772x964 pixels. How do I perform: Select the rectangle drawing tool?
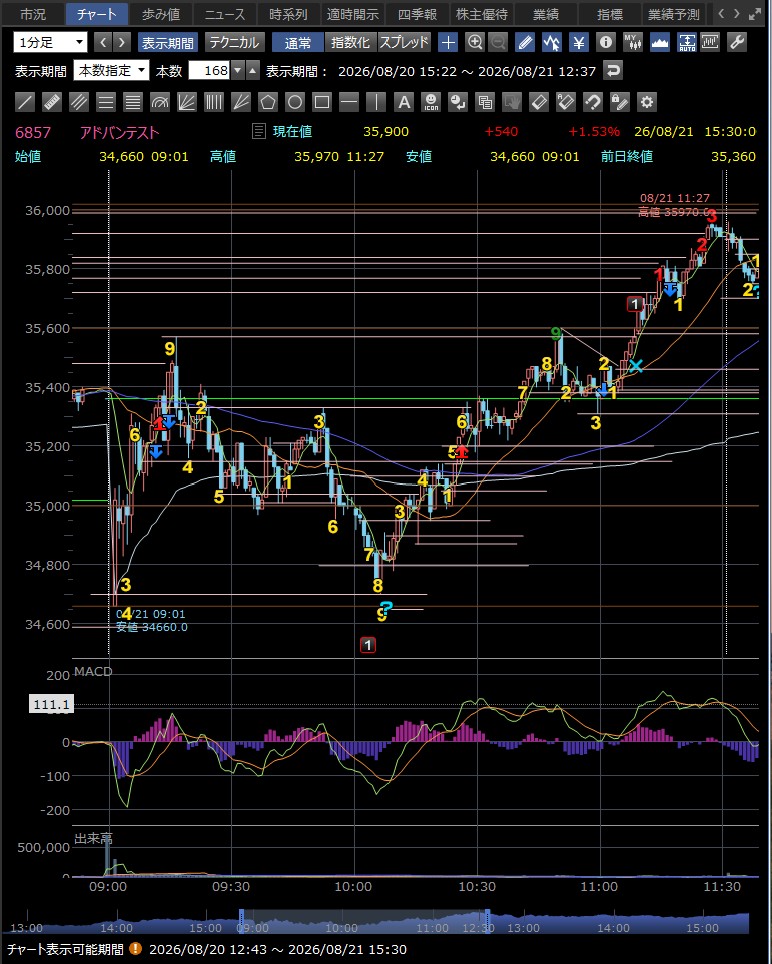tap(322, 101)
